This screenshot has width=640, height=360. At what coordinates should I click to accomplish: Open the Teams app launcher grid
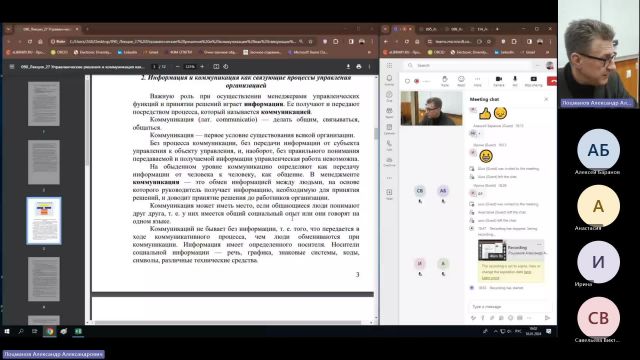click(x=389, y=65)
